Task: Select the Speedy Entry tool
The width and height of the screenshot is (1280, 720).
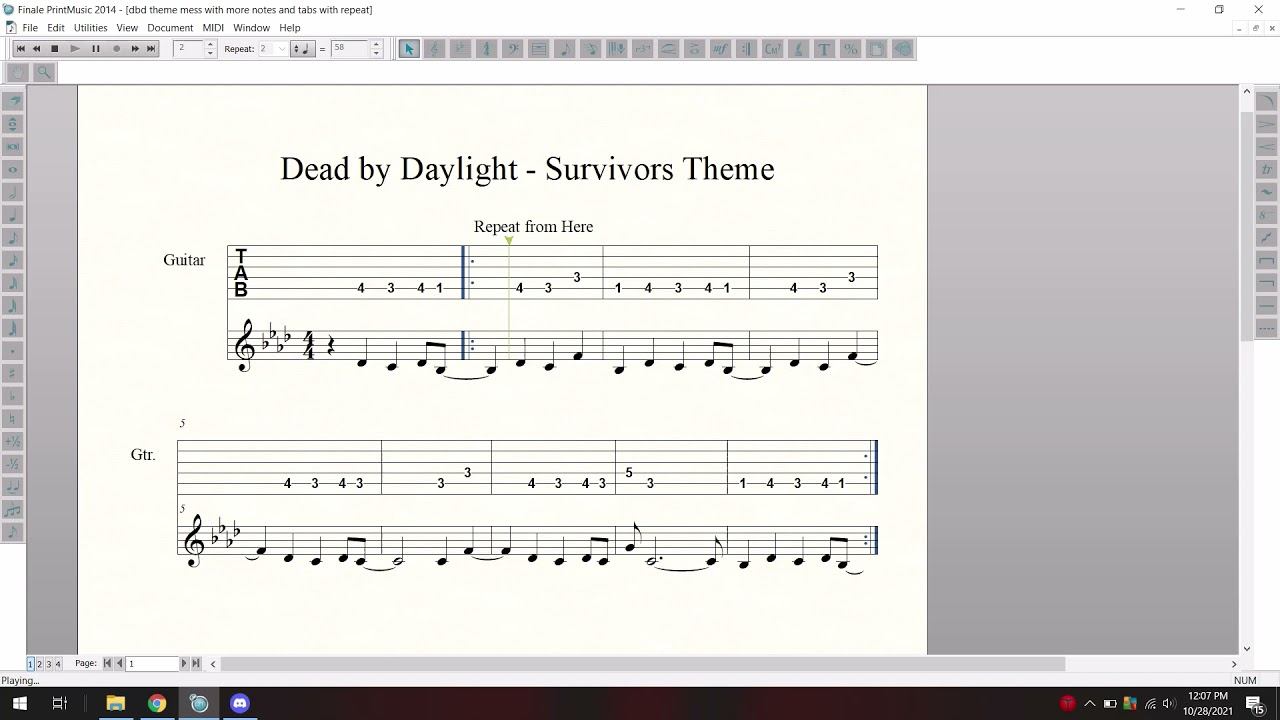Action: [591, 49]
